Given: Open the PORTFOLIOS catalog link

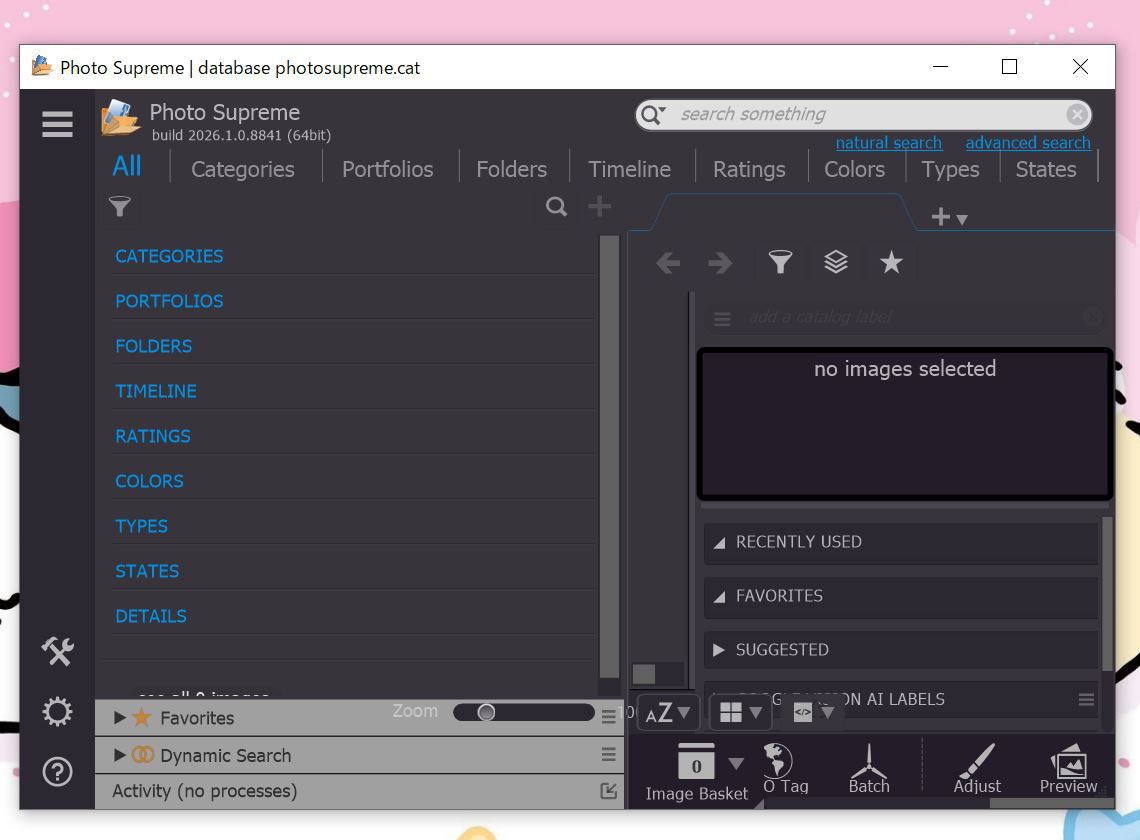Looking at the screenshot, I should point(169,302).
